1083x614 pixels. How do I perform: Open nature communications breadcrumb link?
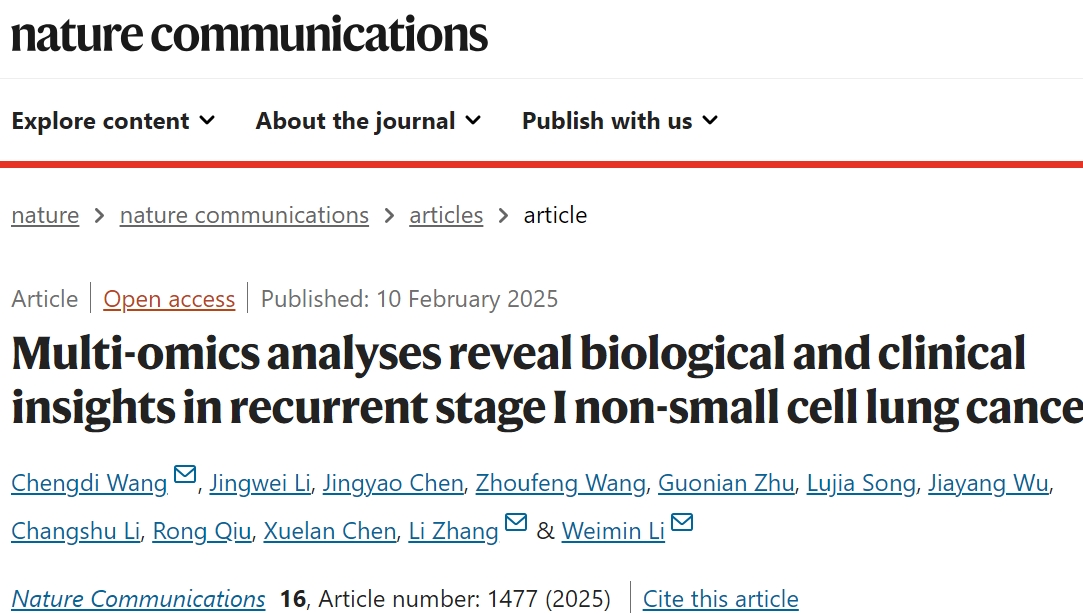(x=244, y=215)
